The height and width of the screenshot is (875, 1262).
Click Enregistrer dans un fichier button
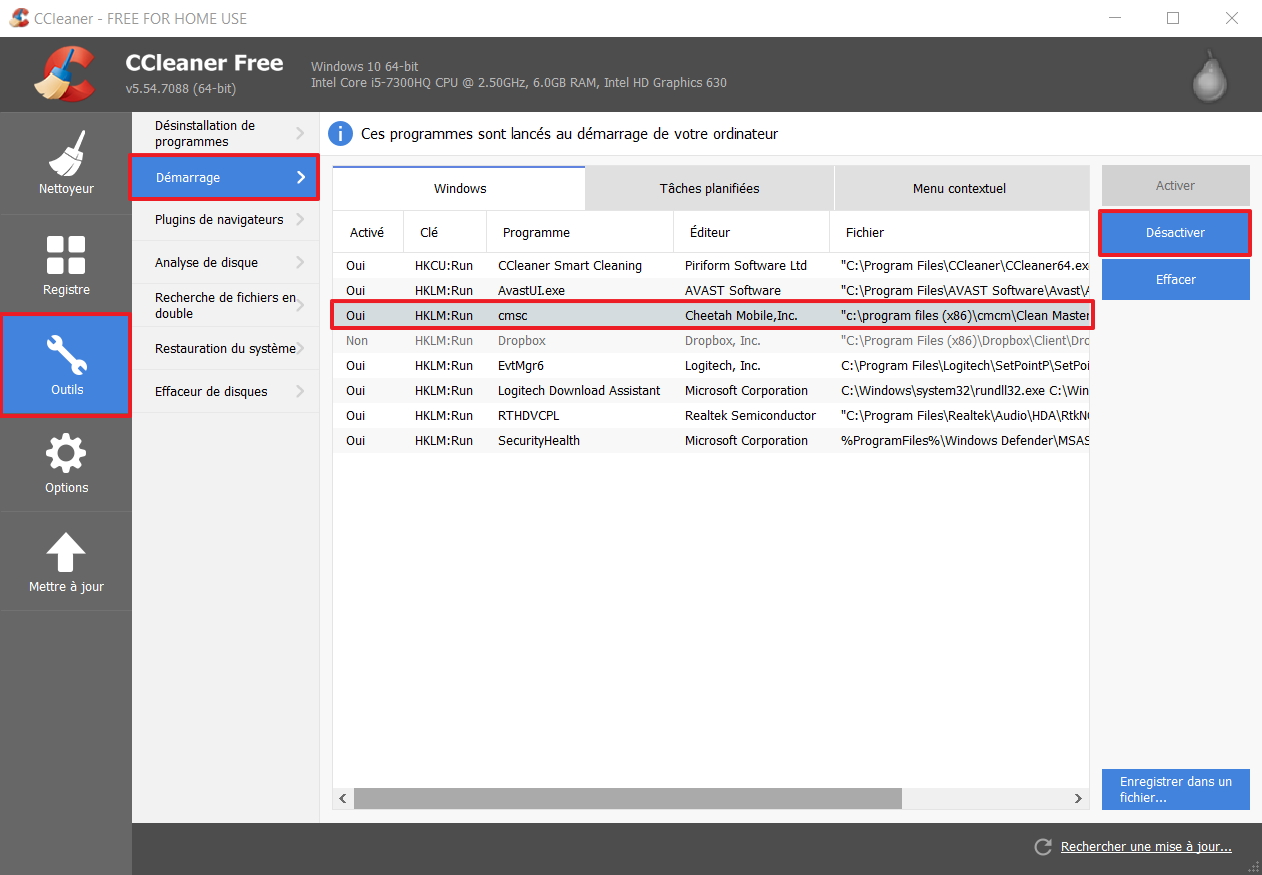(x=1176, y=789)
